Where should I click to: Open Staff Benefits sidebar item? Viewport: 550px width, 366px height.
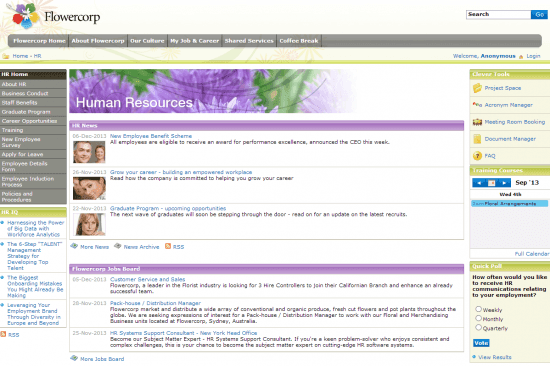coord(33,102)
